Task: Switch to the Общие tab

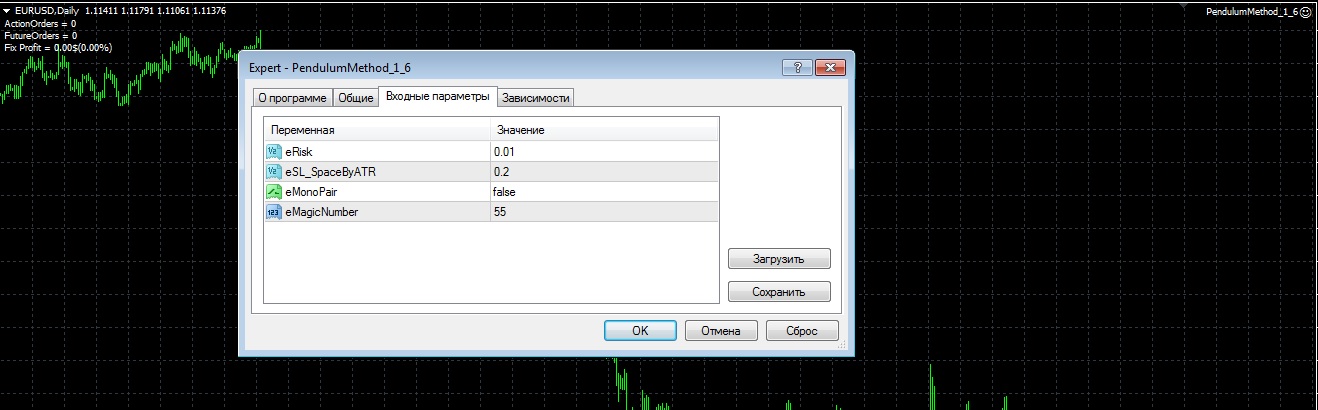Action: [355, 98]
